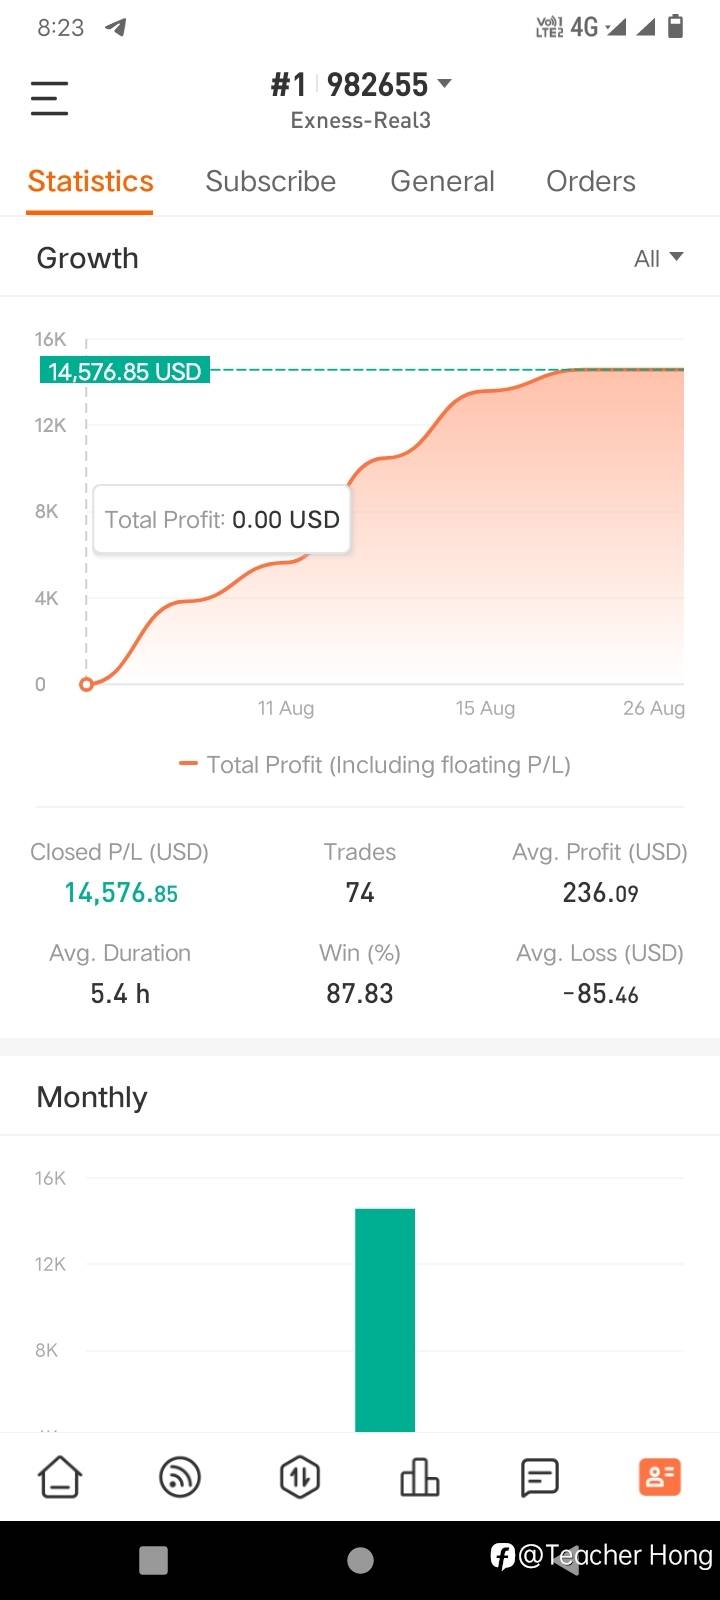Switch to the Subscribe tab
Image resolution: width=720 pixels, height=1600 pixels.
pos(270,181)
